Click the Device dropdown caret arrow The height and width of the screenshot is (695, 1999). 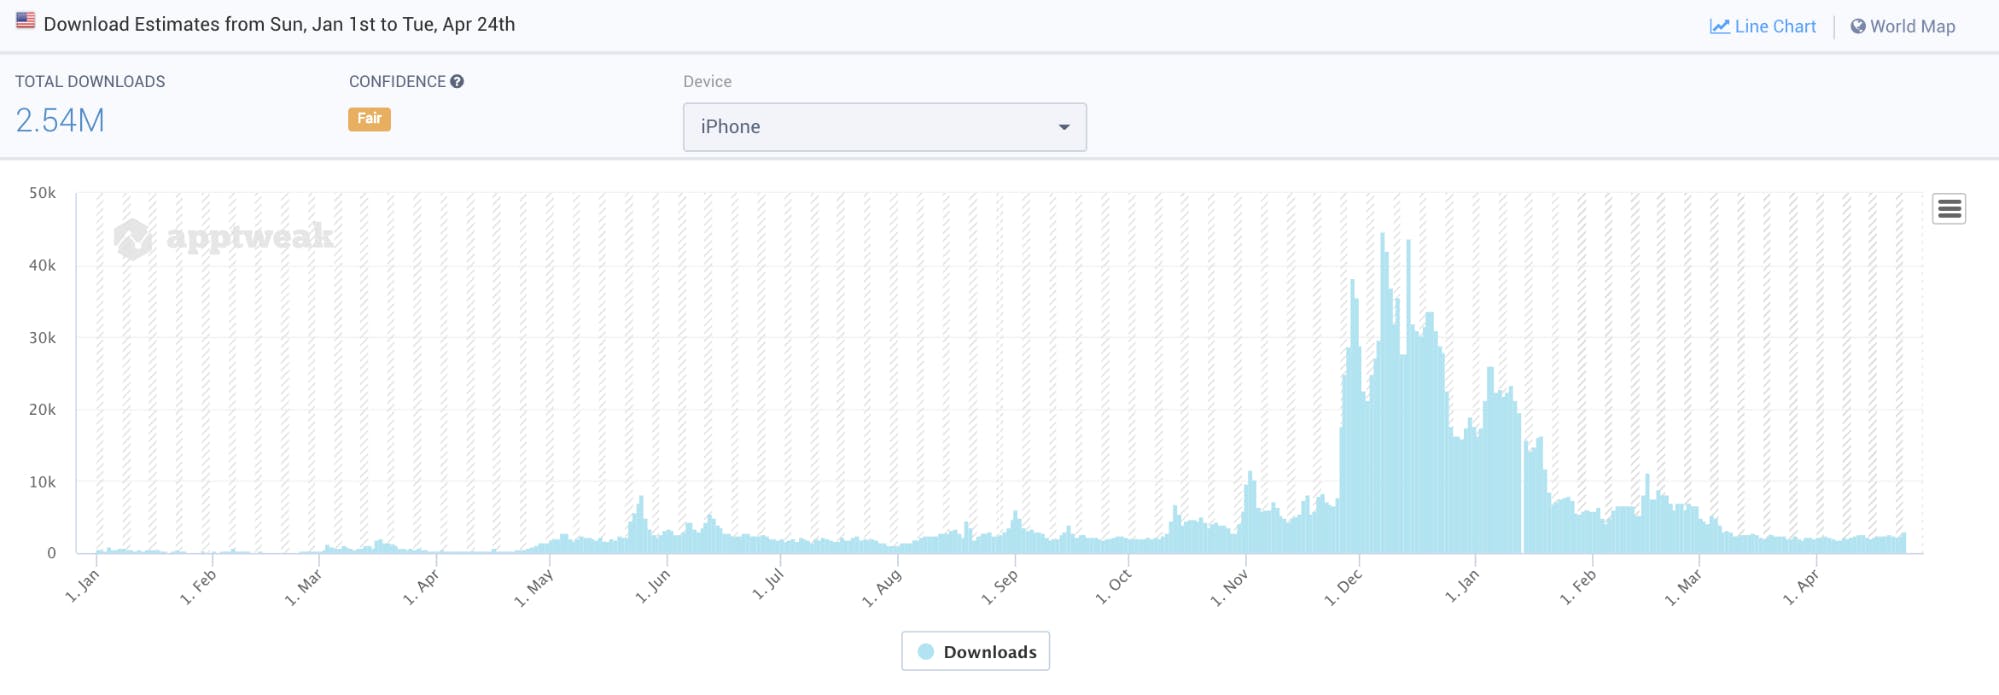point(1064,127)
